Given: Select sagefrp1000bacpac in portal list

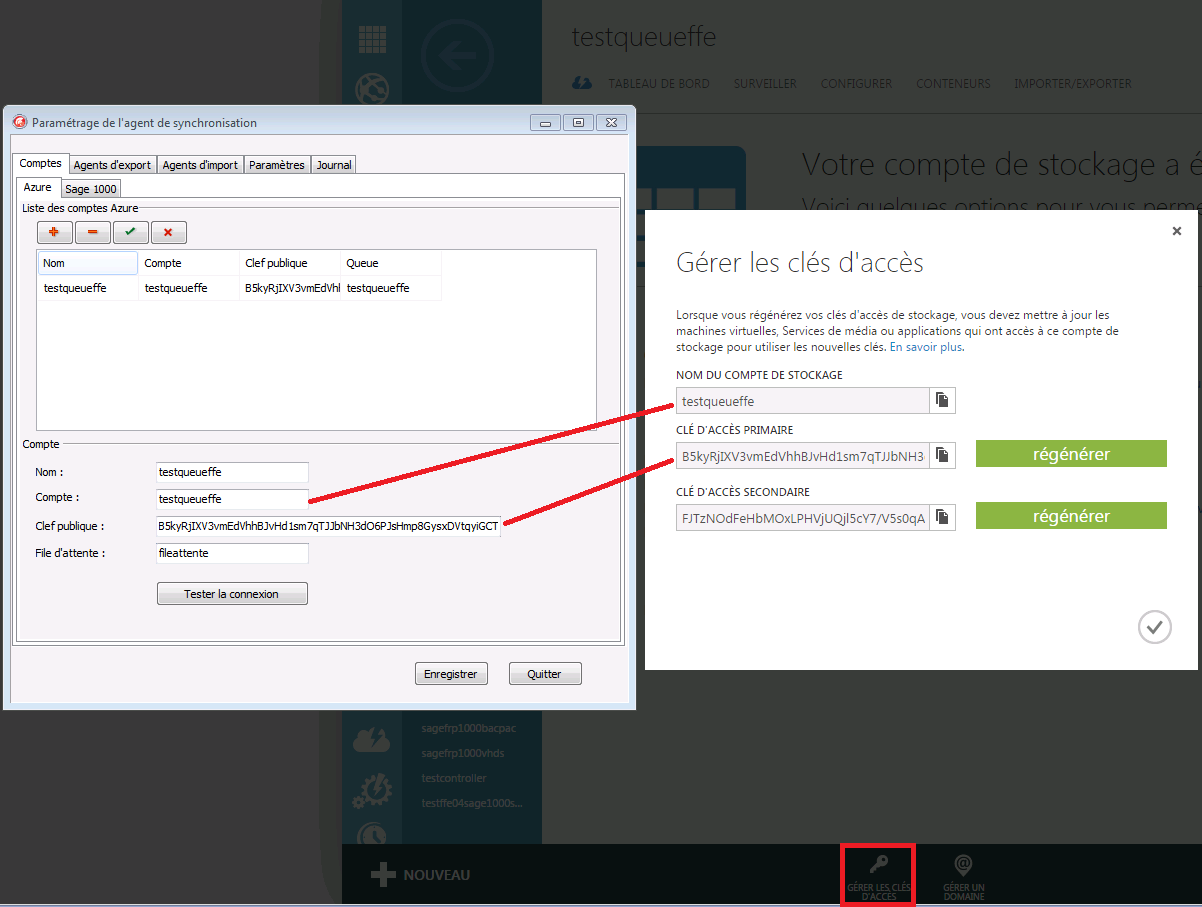Looking at the screenshot, I should coord(468,729).
